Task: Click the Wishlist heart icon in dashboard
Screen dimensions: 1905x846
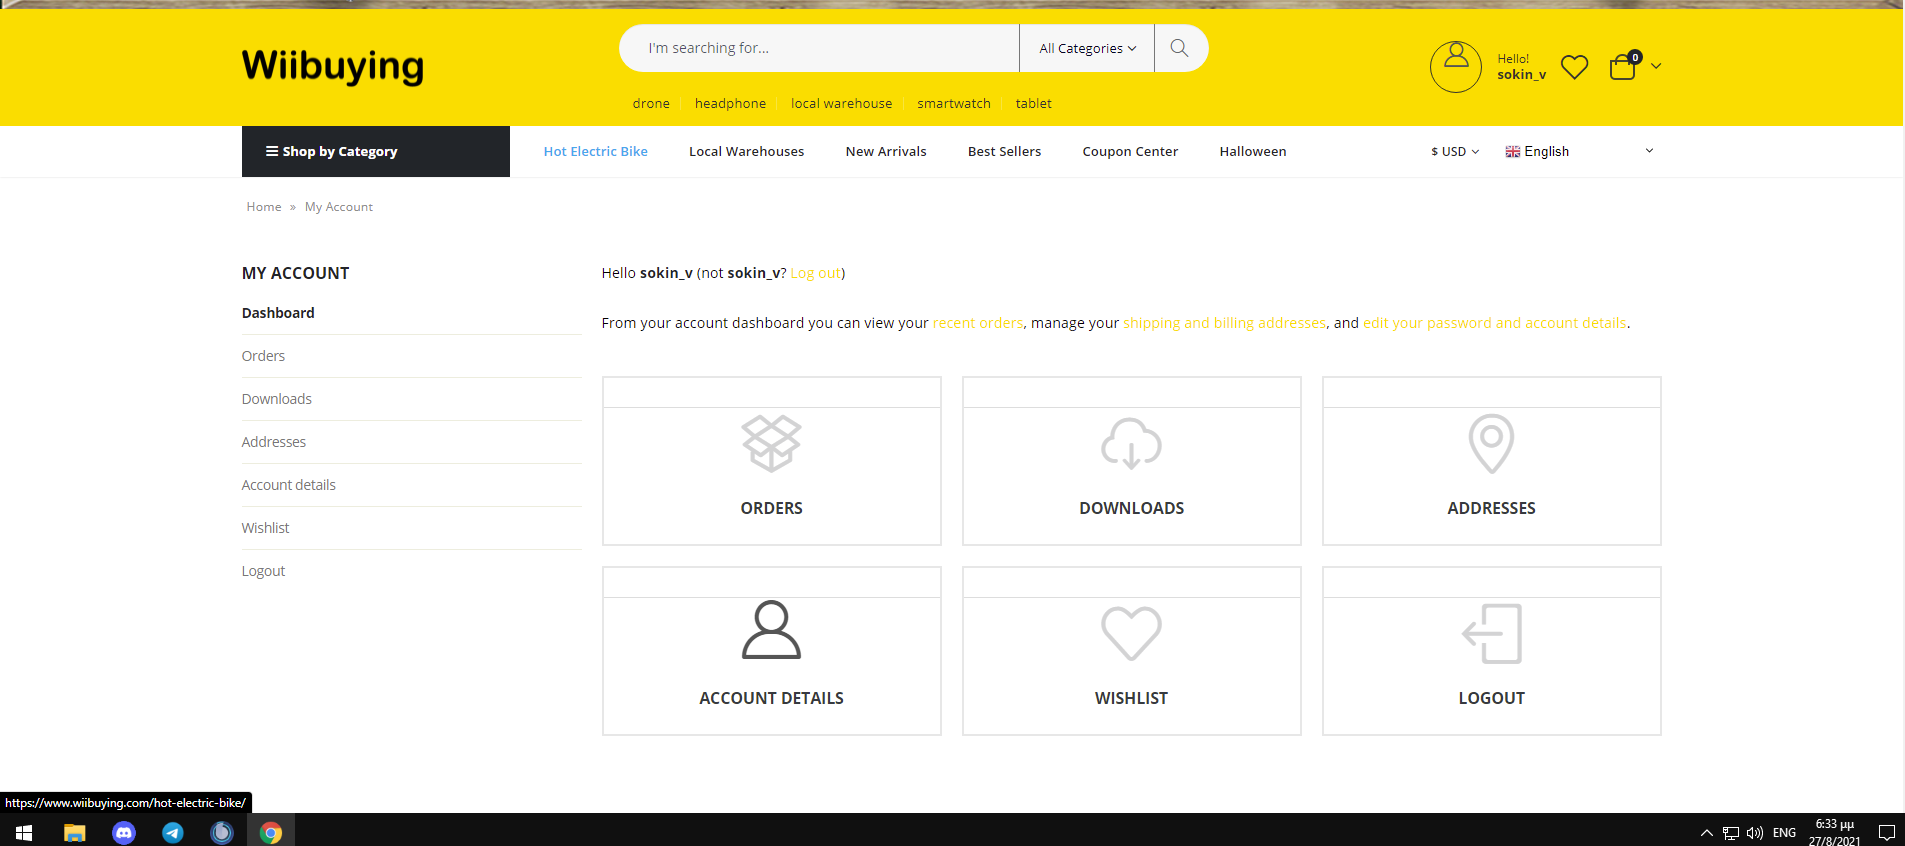Action: [x=1131, y=633]
